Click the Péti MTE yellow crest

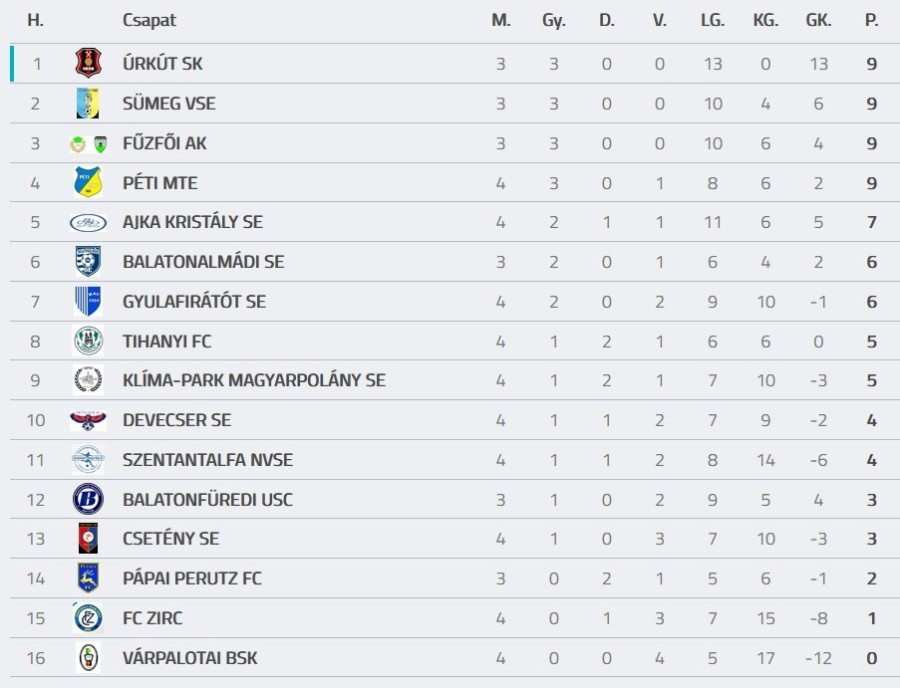[88, 182]
